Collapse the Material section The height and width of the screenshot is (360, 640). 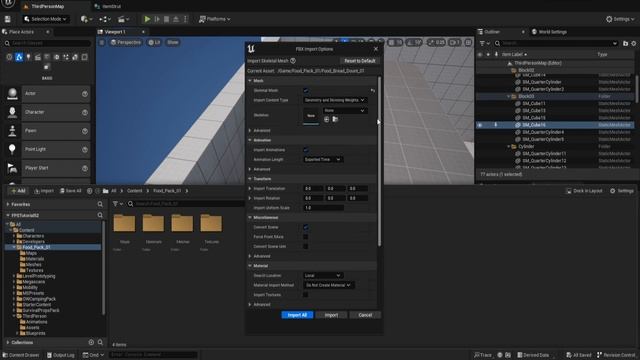(250, 266)
